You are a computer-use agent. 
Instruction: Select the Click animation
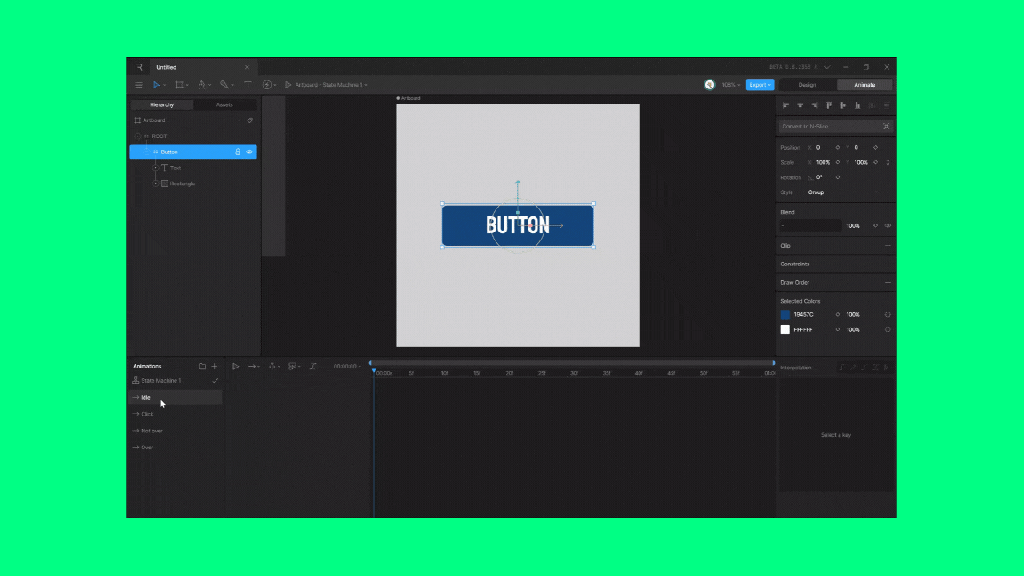[x=147, y=414]
